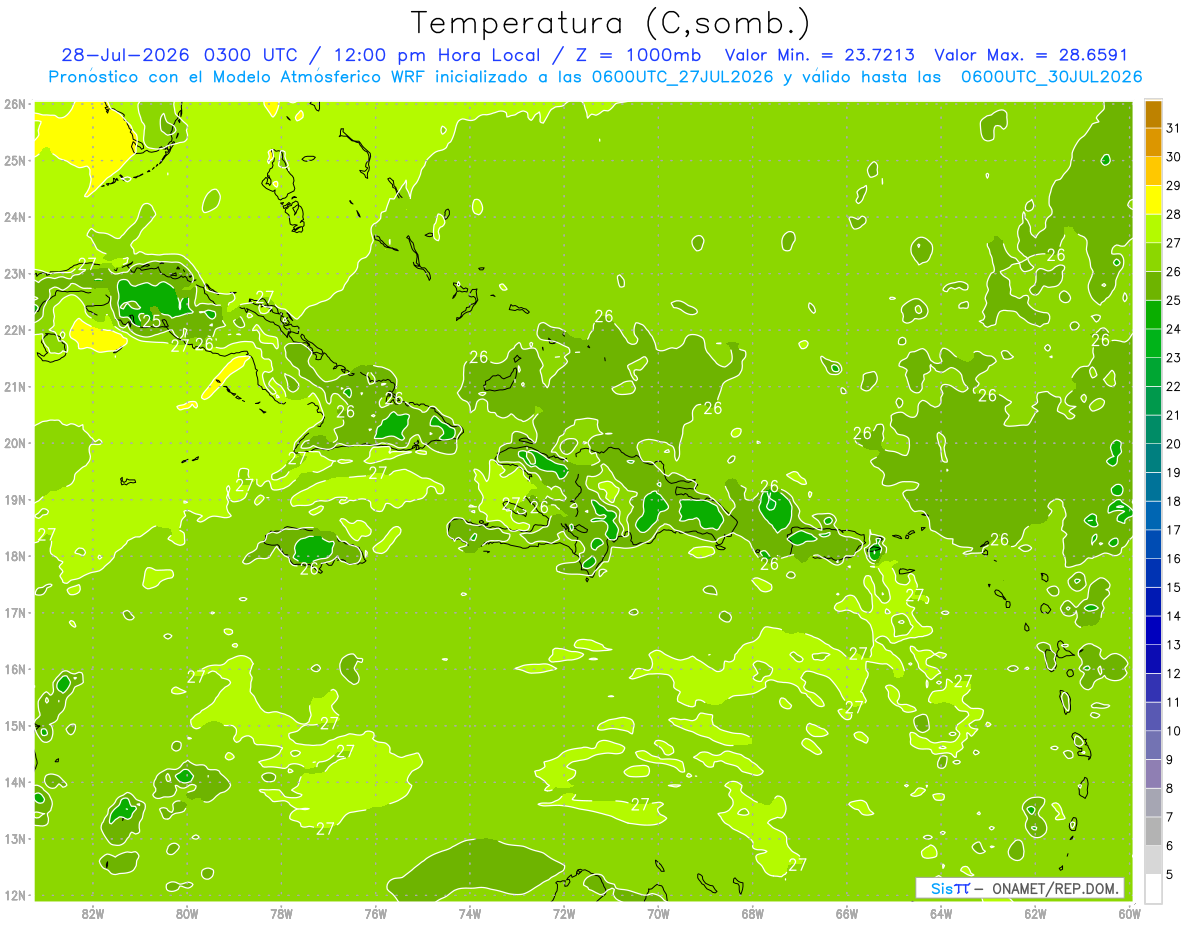
Task: Click the '26N' latitude axis label
Action: click(14, 104)
